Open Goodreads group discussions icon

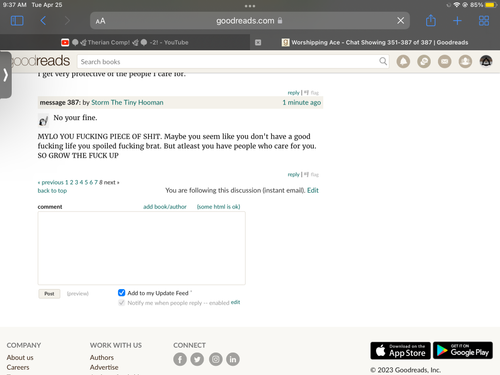(424, 61)
